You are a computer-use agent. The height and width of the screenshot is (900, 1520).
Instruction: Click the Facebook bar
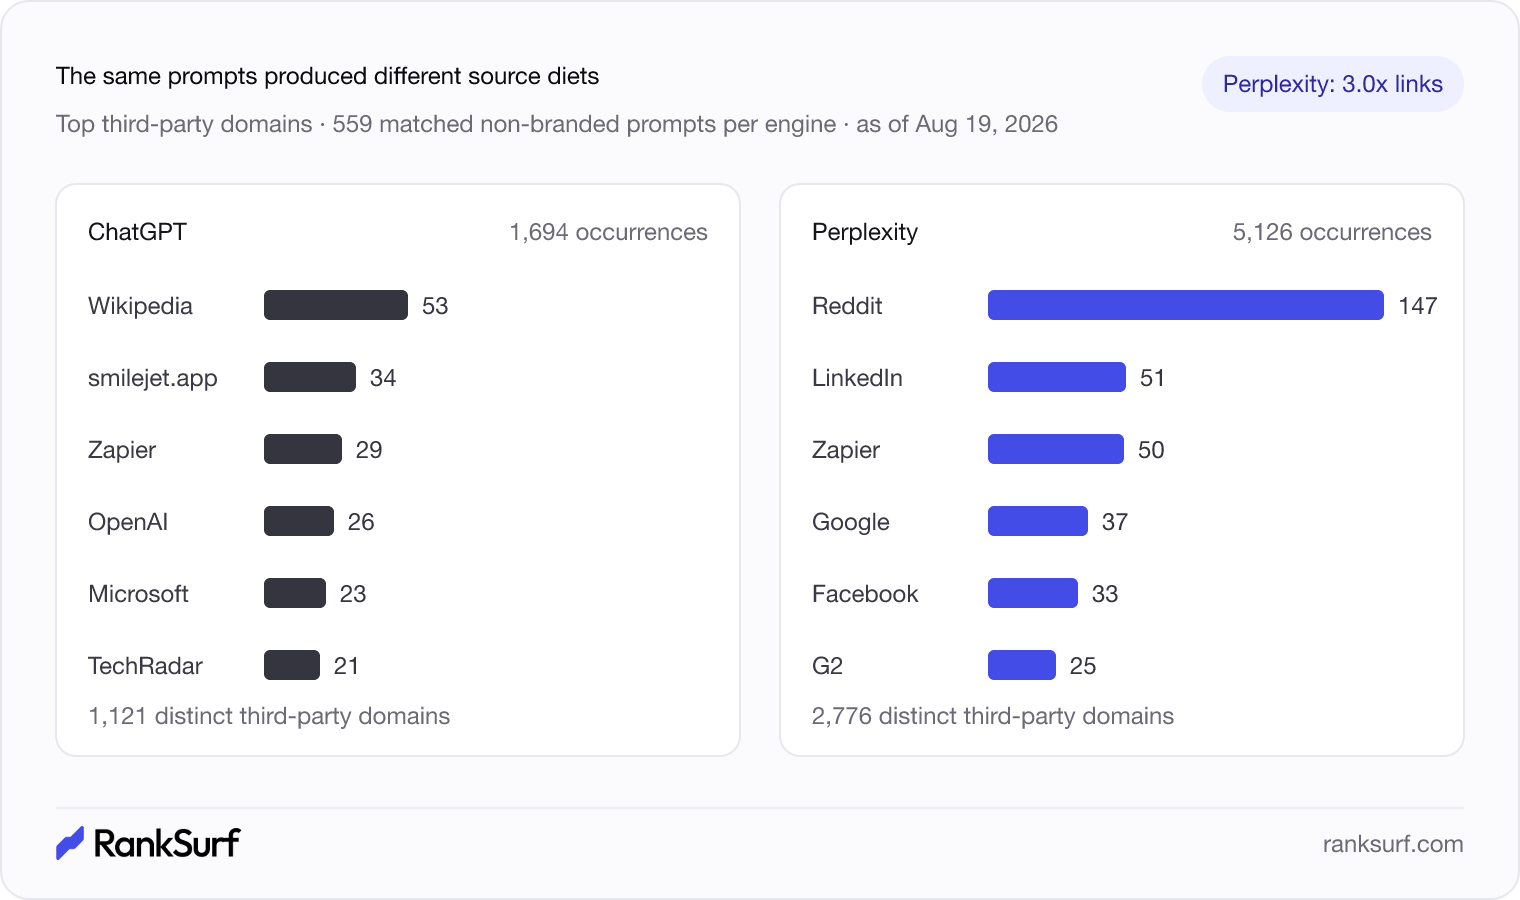(x=1033, y=593)
